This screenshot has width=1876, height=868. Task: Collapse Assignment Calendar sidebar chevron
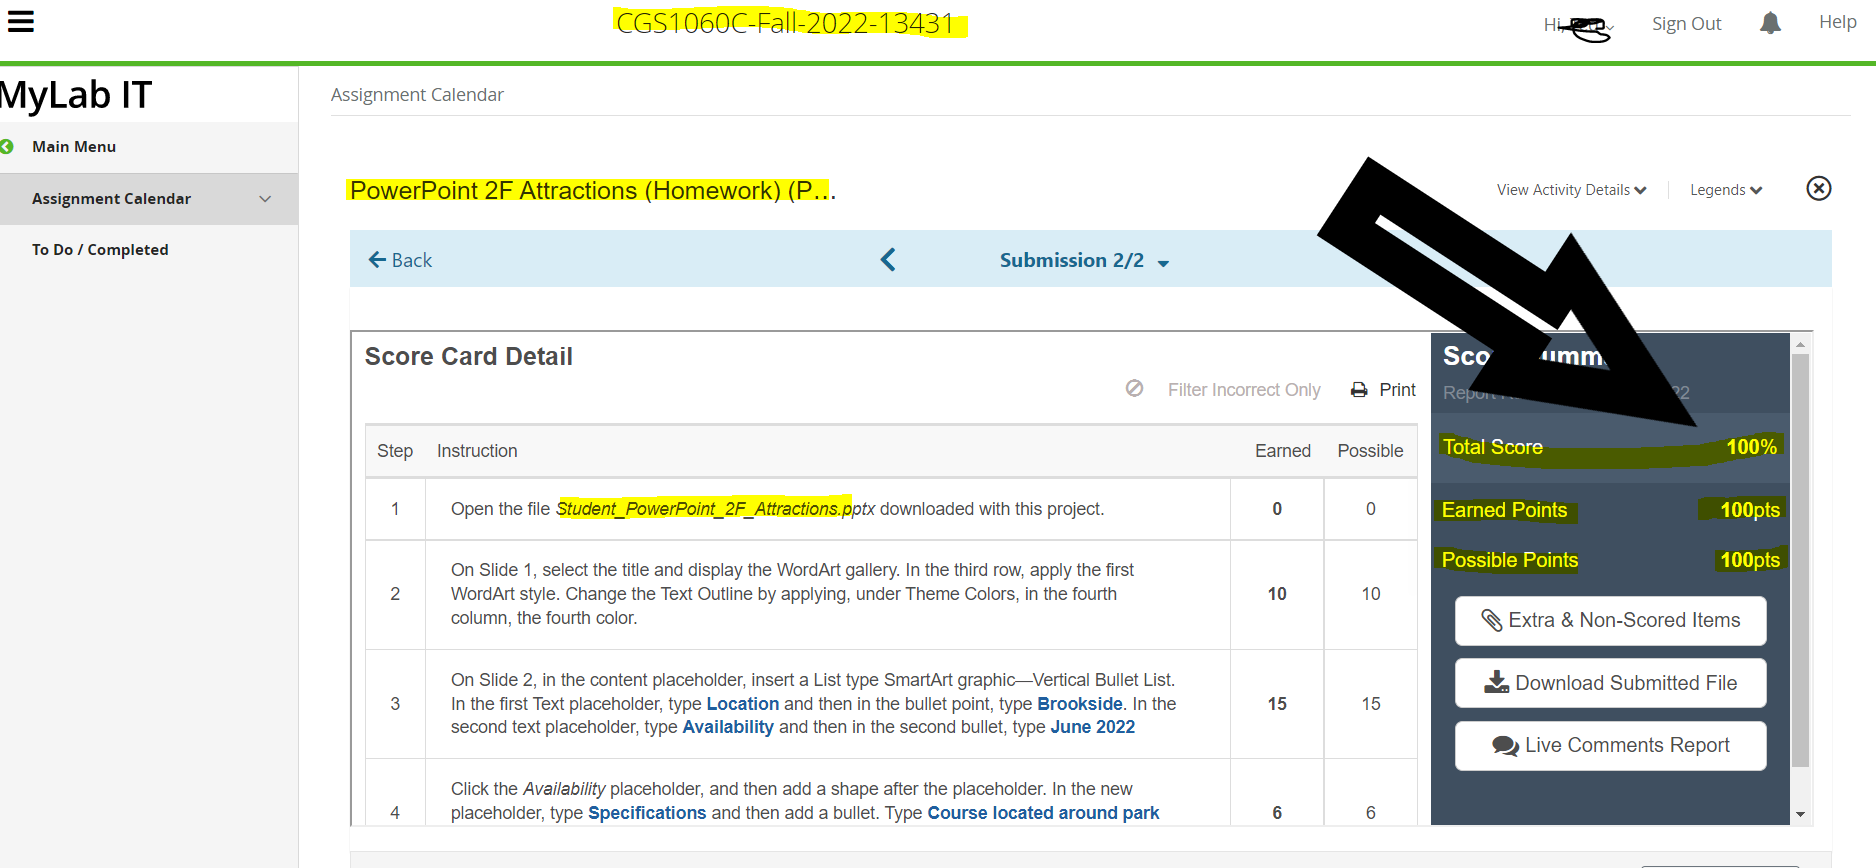click(x=265, y=199)
